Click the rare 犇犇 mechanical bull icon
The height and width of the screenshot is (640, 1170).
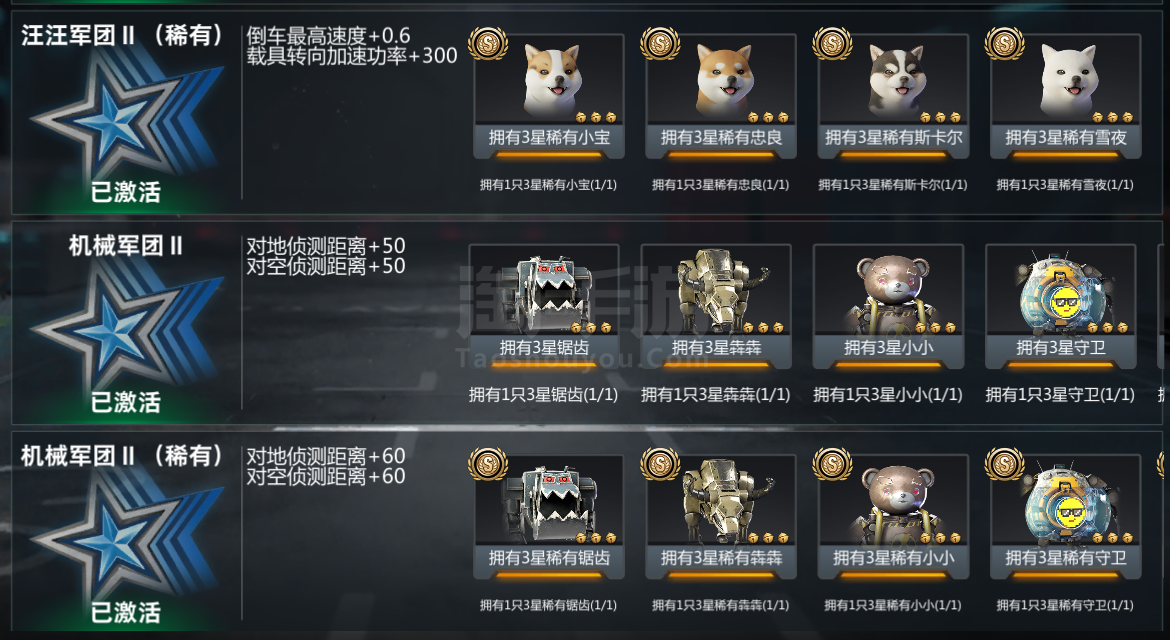(721, 500)
